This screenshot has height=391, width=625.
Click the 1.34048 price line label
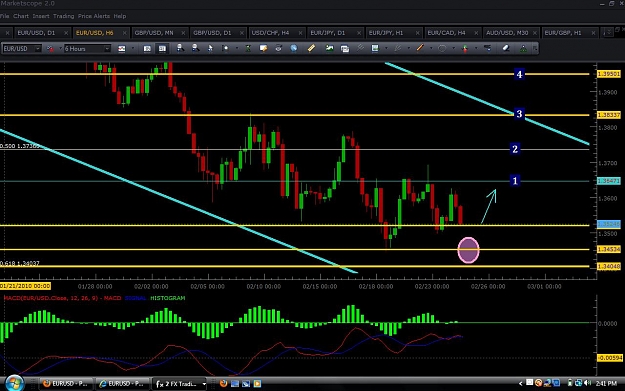click(609, 266)
